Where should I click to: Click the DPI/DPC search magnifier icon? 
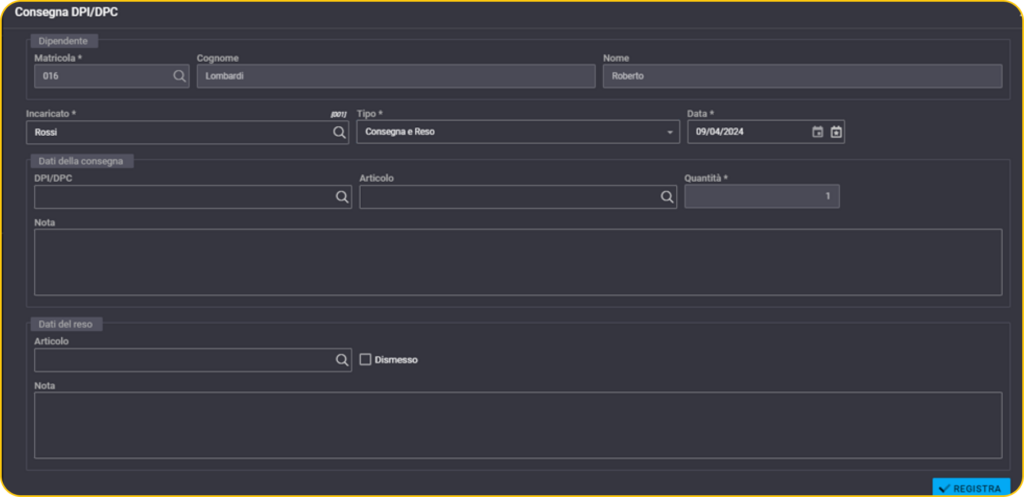(x=342, y=197)
